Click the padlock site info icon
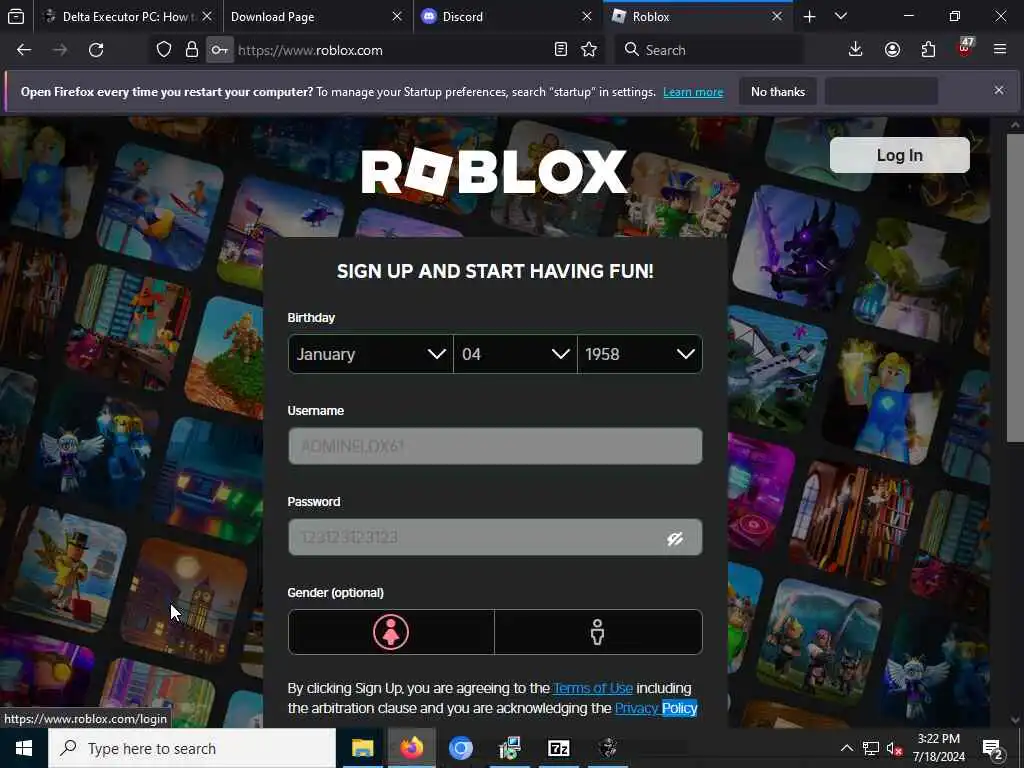Image resolution: width=1024 pixels, height=768 pixels. click(191, 50)
